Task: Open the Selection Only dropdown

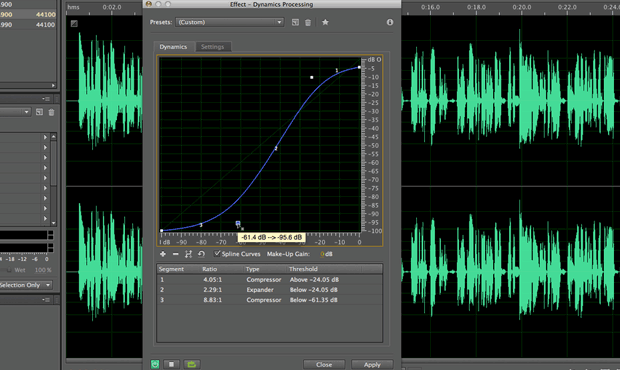Action: 26,285
